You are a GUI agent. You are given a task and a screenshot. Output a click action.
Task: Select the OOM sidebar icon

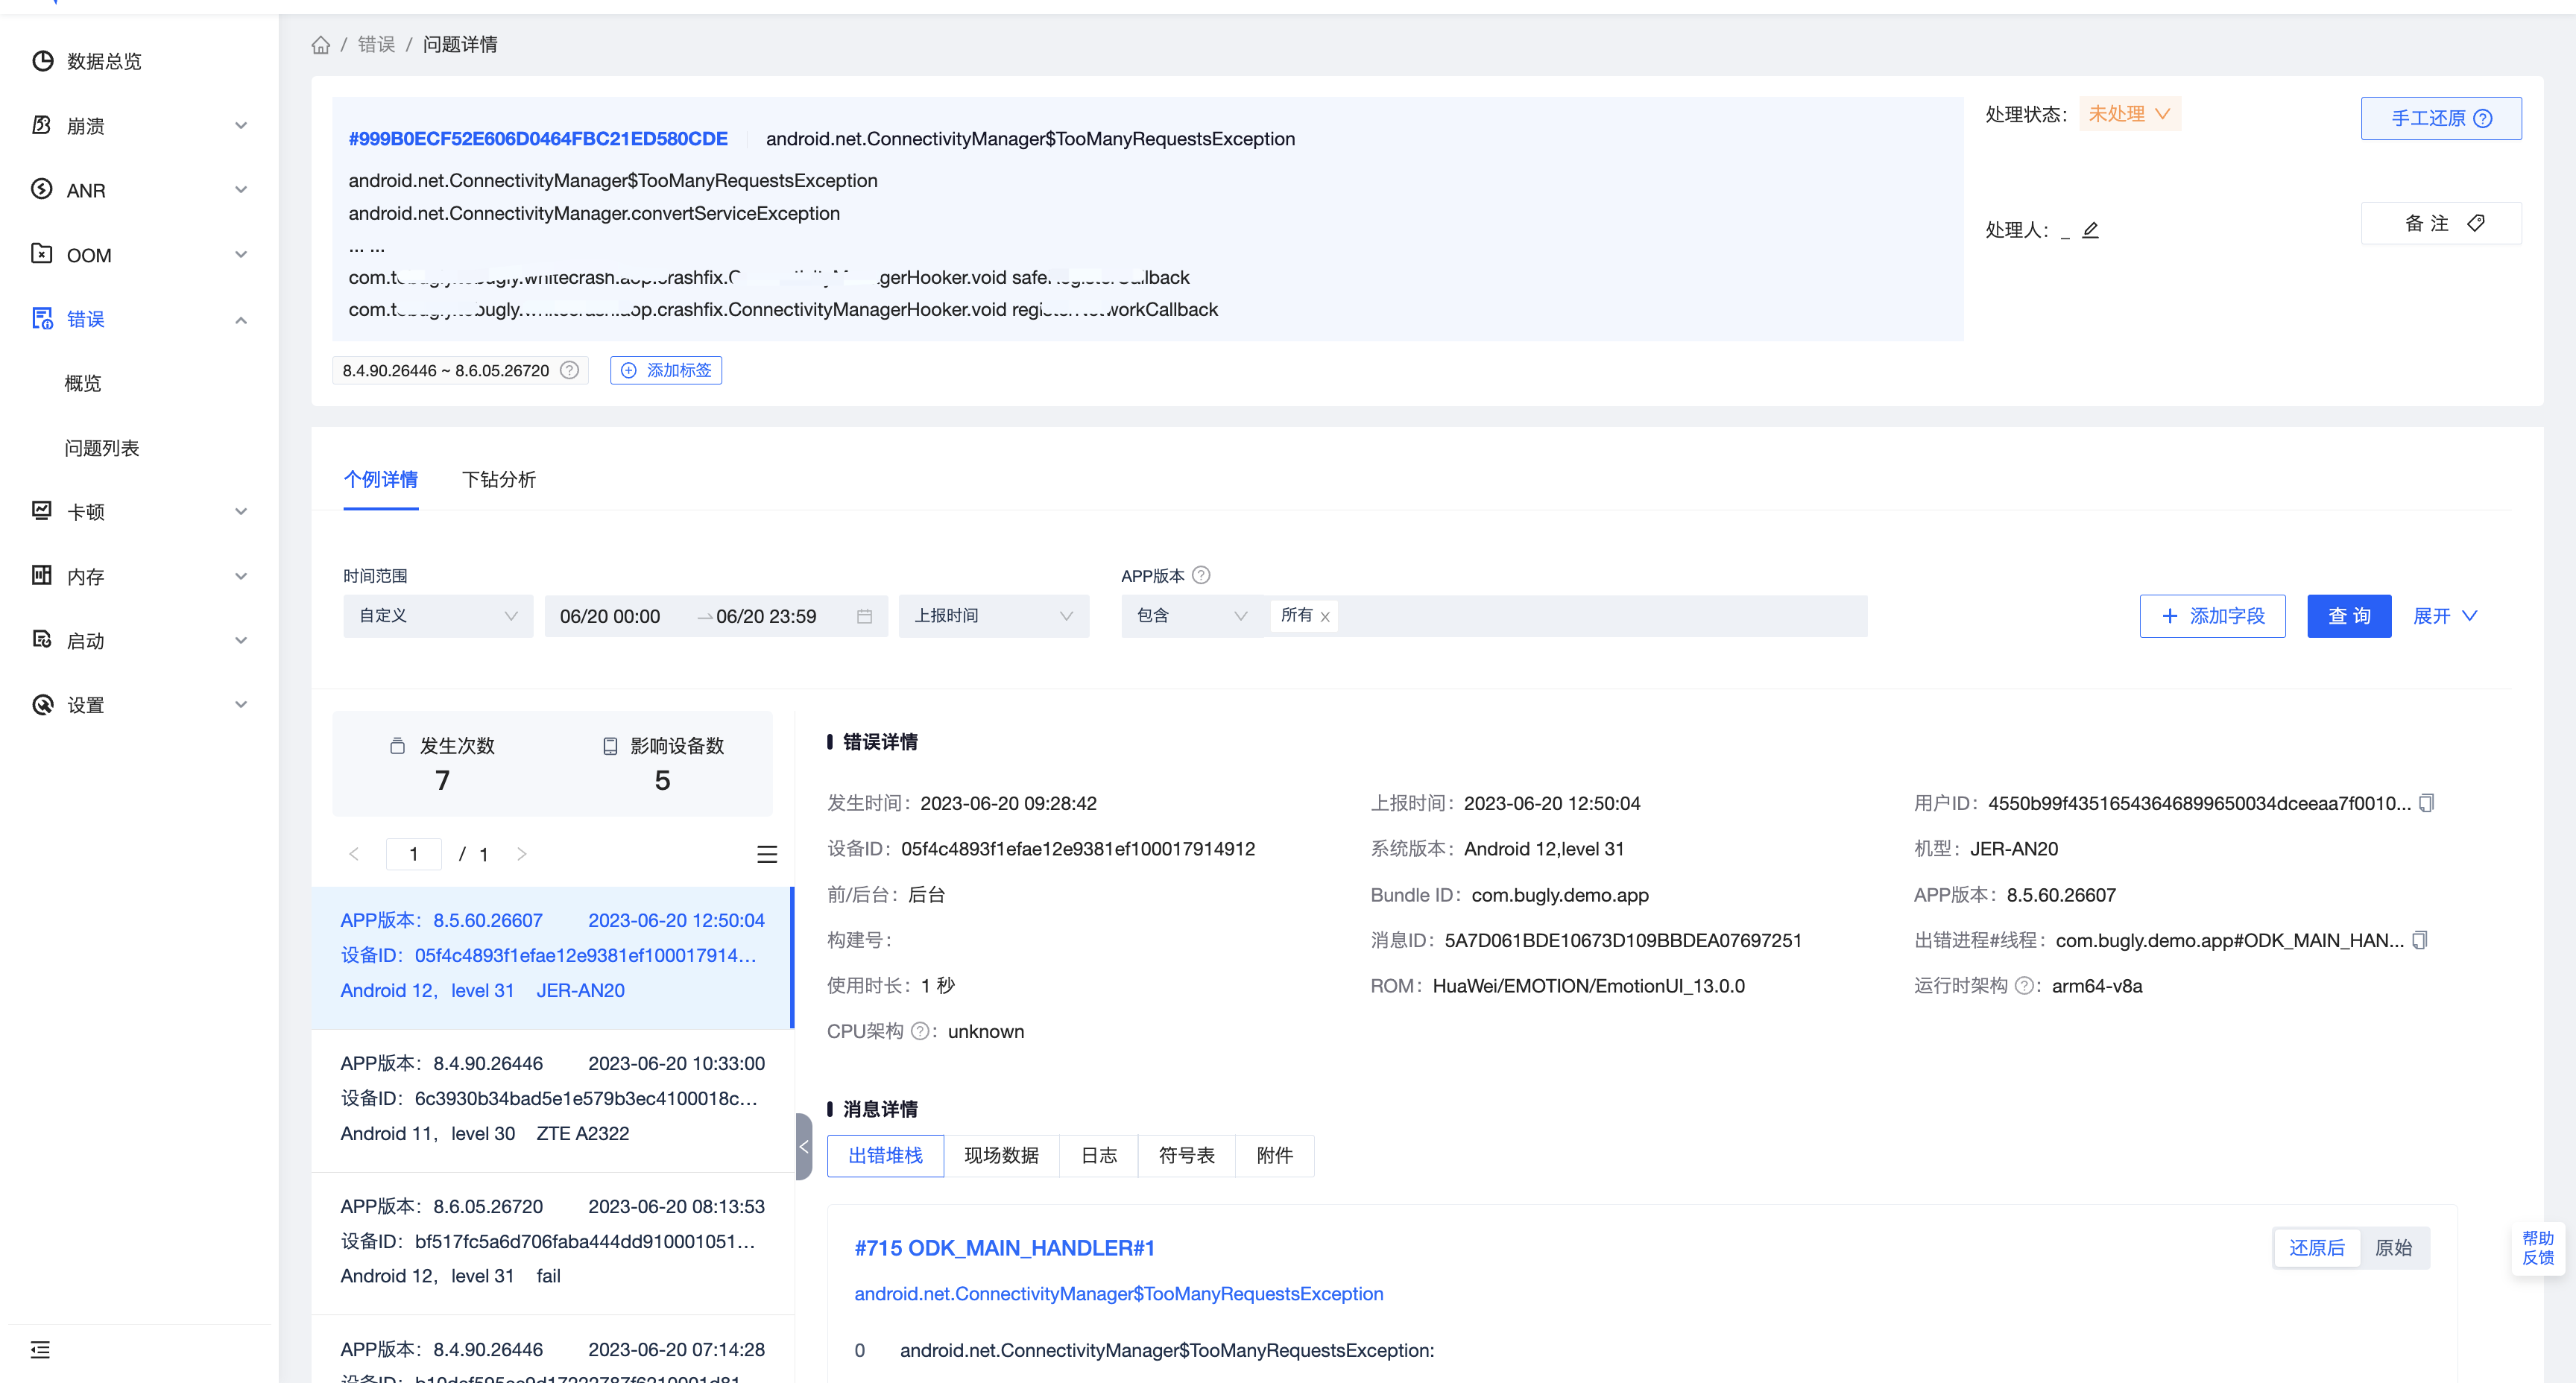[42, 254]
